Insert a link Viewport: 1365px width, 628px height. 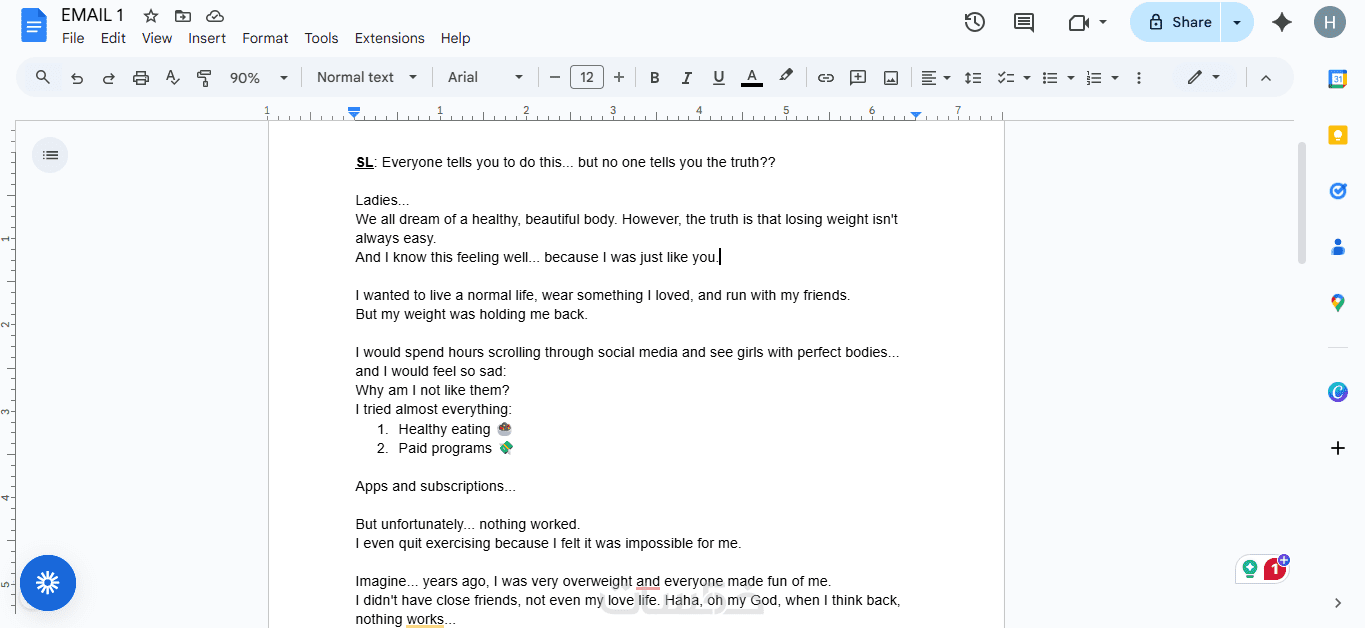[825, 77]
